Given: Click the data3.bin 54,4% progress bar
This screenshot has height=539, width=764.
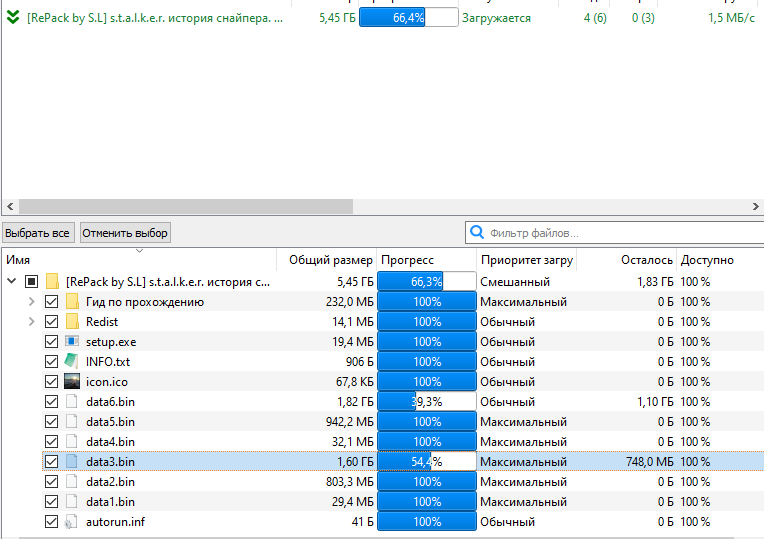Looking at the screenshot, I should [427, 462].
